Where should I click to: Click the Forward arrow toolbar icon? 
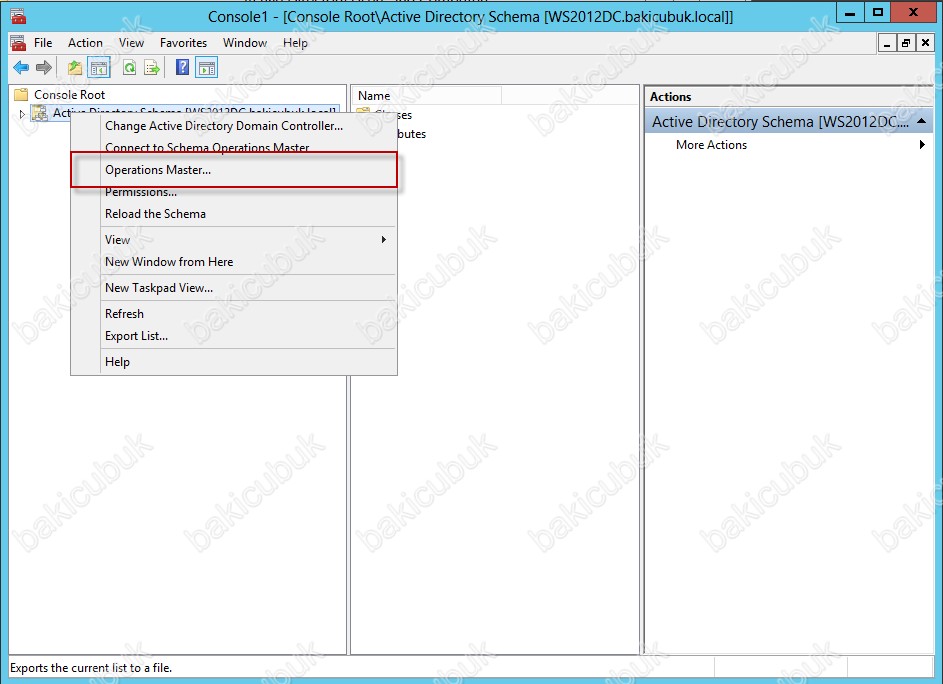coord(43,67)
